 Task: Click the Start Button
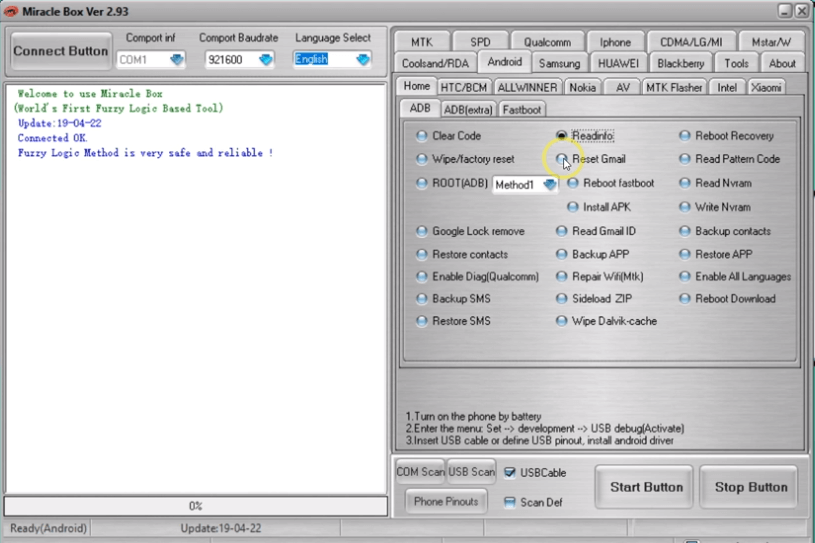click(x=646, y=487)
